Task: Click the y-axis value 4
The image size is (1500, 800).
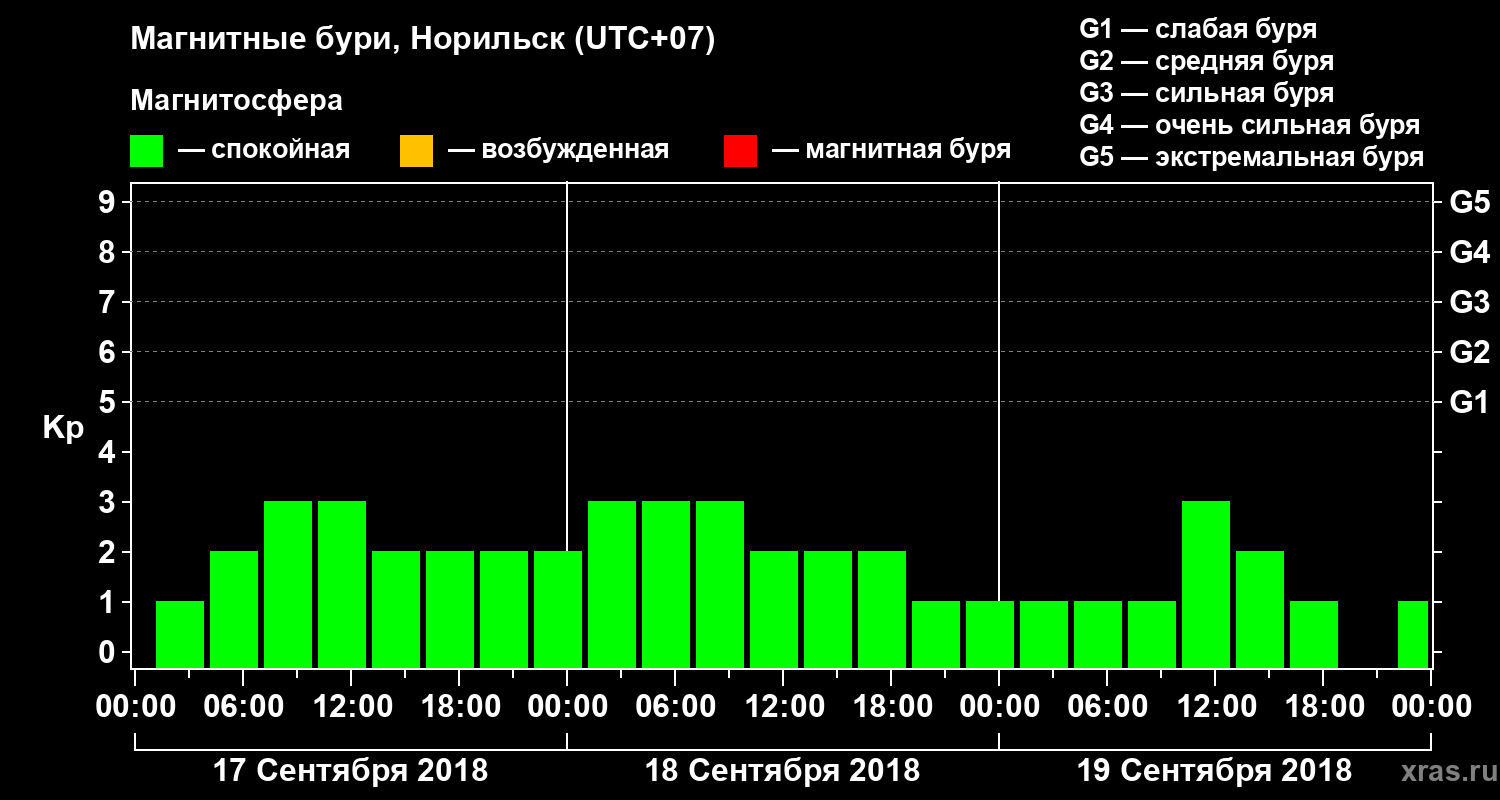Action: click(x=109, y=452)
